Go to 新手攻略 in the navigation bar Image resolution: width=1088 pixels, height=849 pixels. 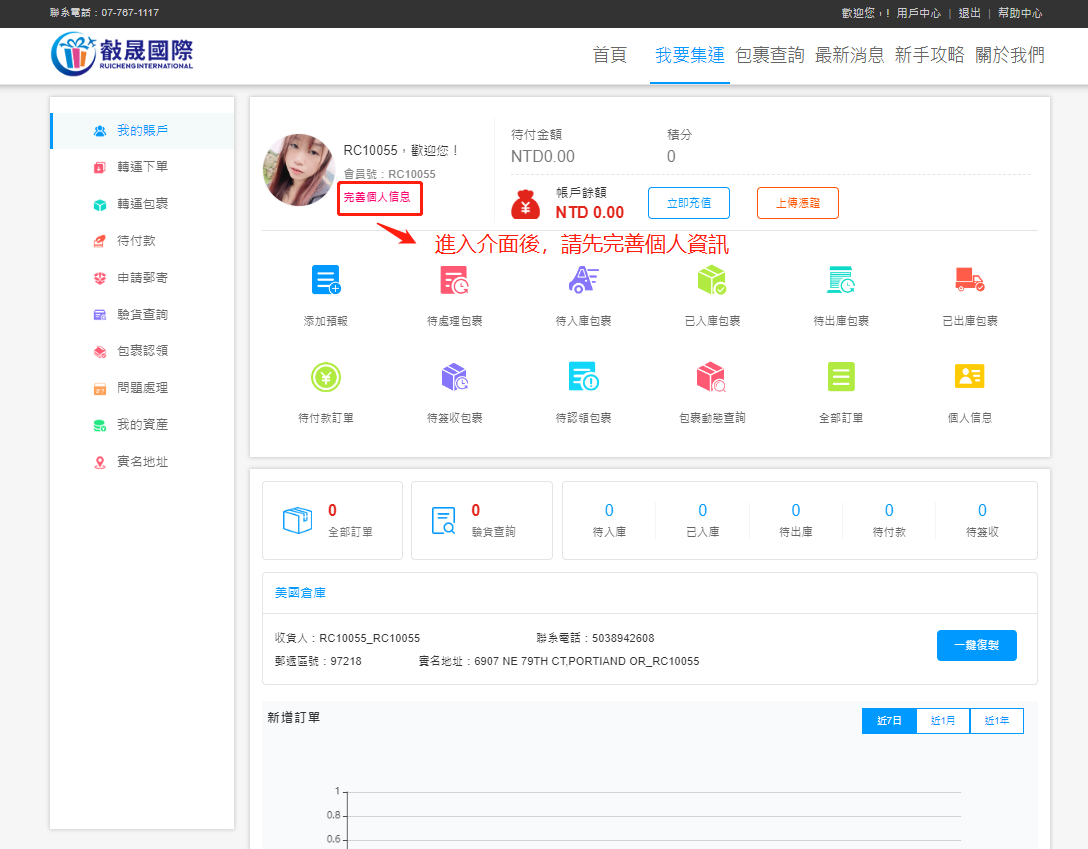point(929,55)
